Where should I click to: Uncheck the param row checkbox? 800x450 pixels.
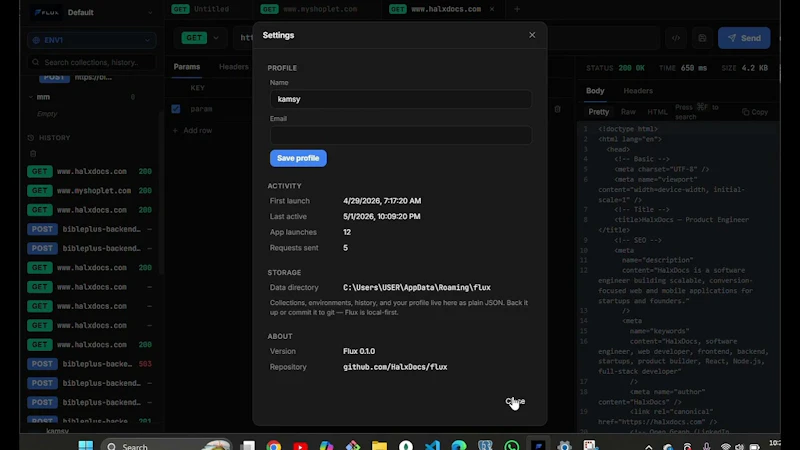[176, 109]
